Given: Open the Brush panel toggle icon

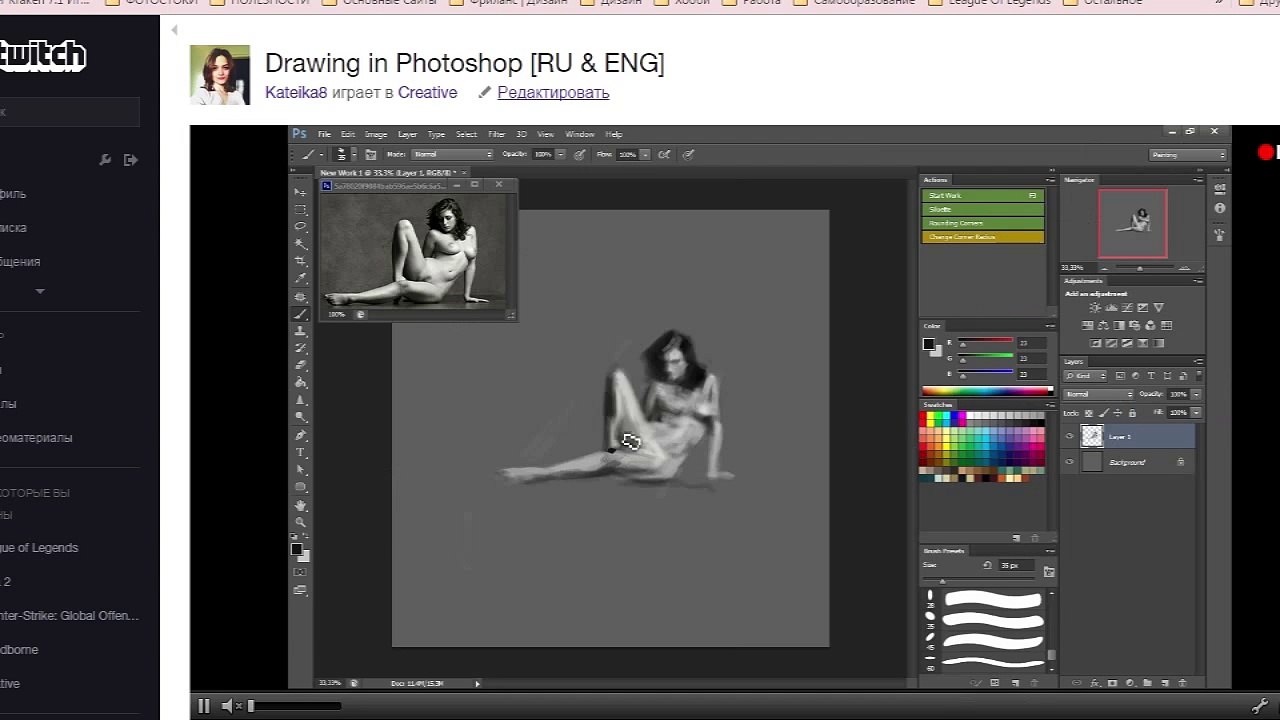Looking at the screenshot, I should pyautogui.click(x=371, y=154).
